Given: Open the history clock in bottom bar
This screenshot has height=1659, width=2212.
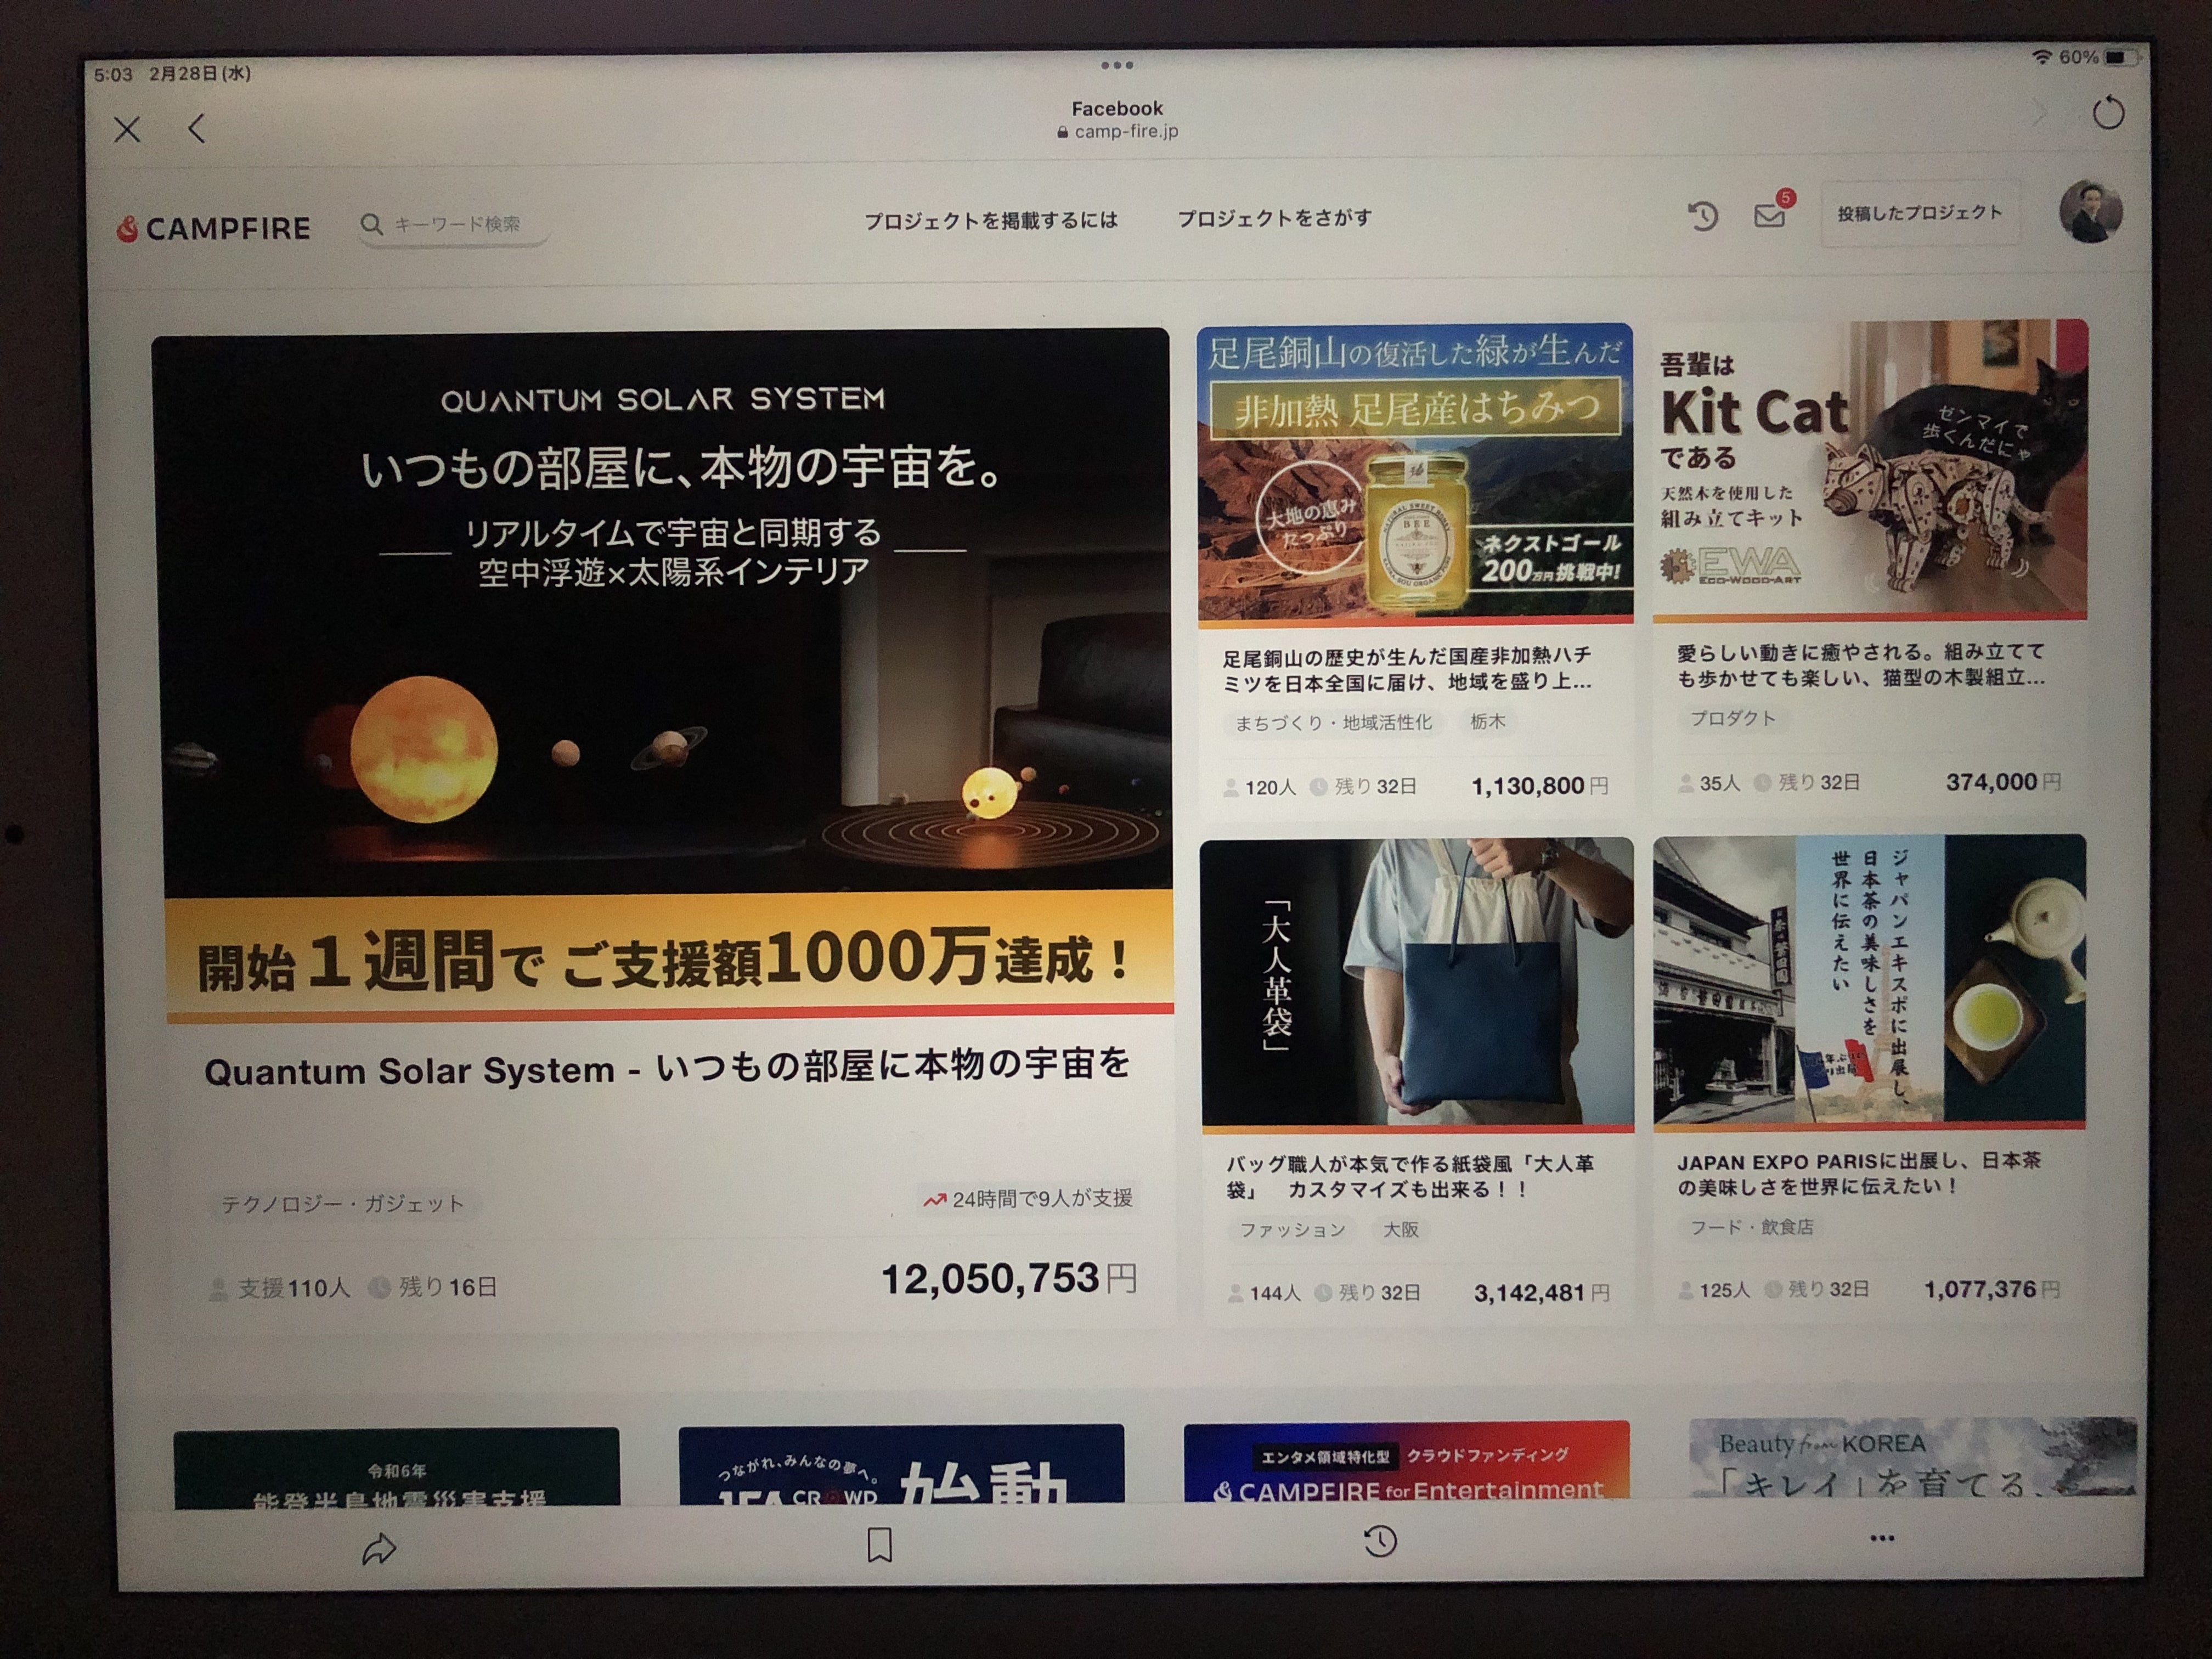Looking at the screenshot, I should click(x=1380, y=1541).
